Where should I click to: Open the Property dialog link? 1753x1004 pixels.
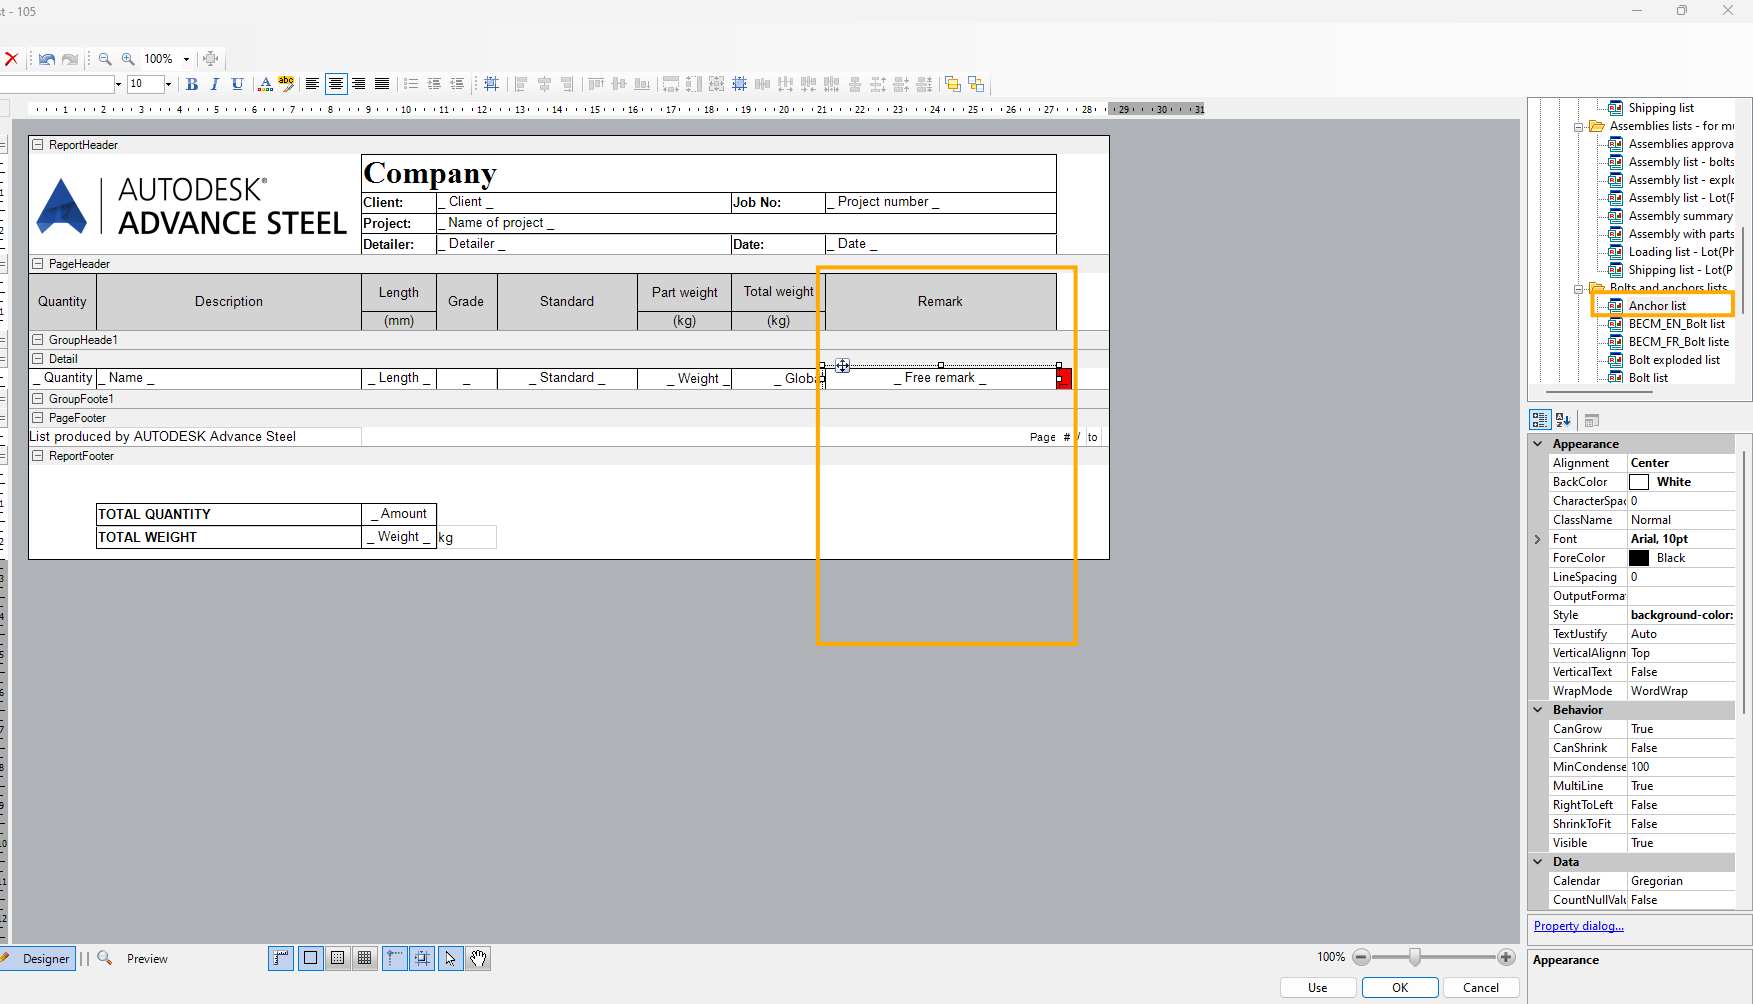[1578, 925]
